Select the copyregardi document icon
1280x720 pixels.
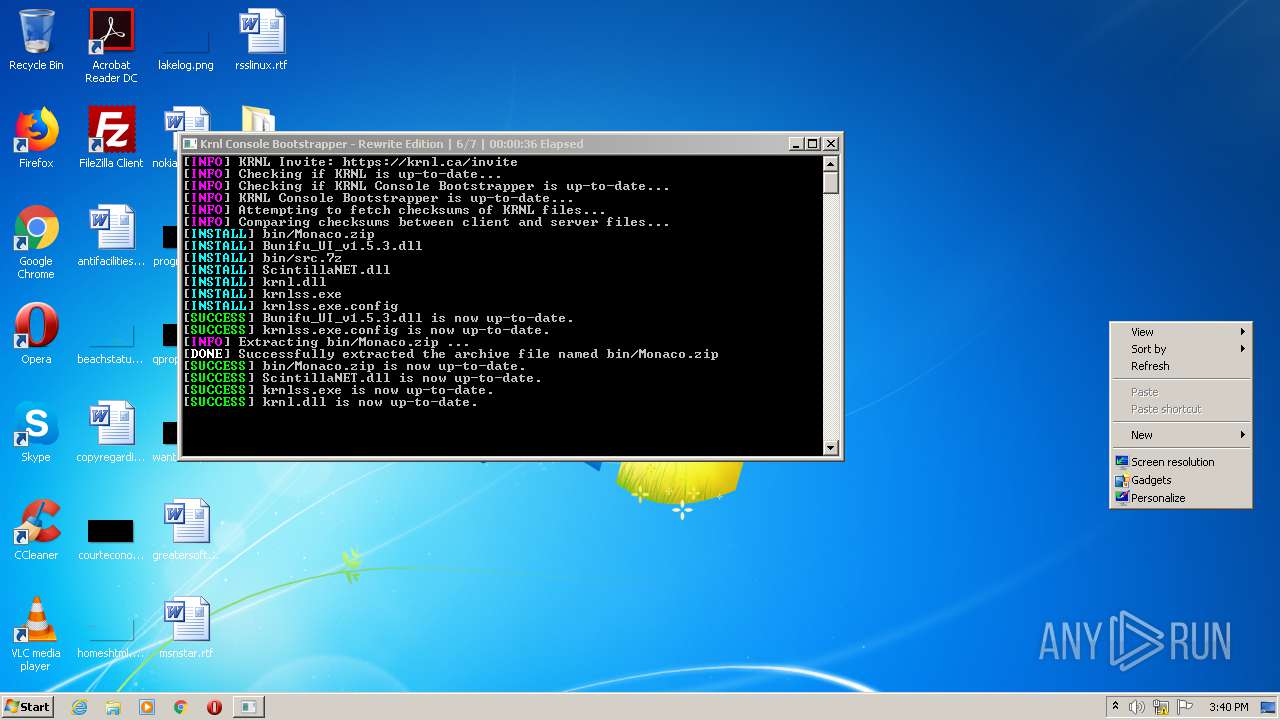click(111, 432)
